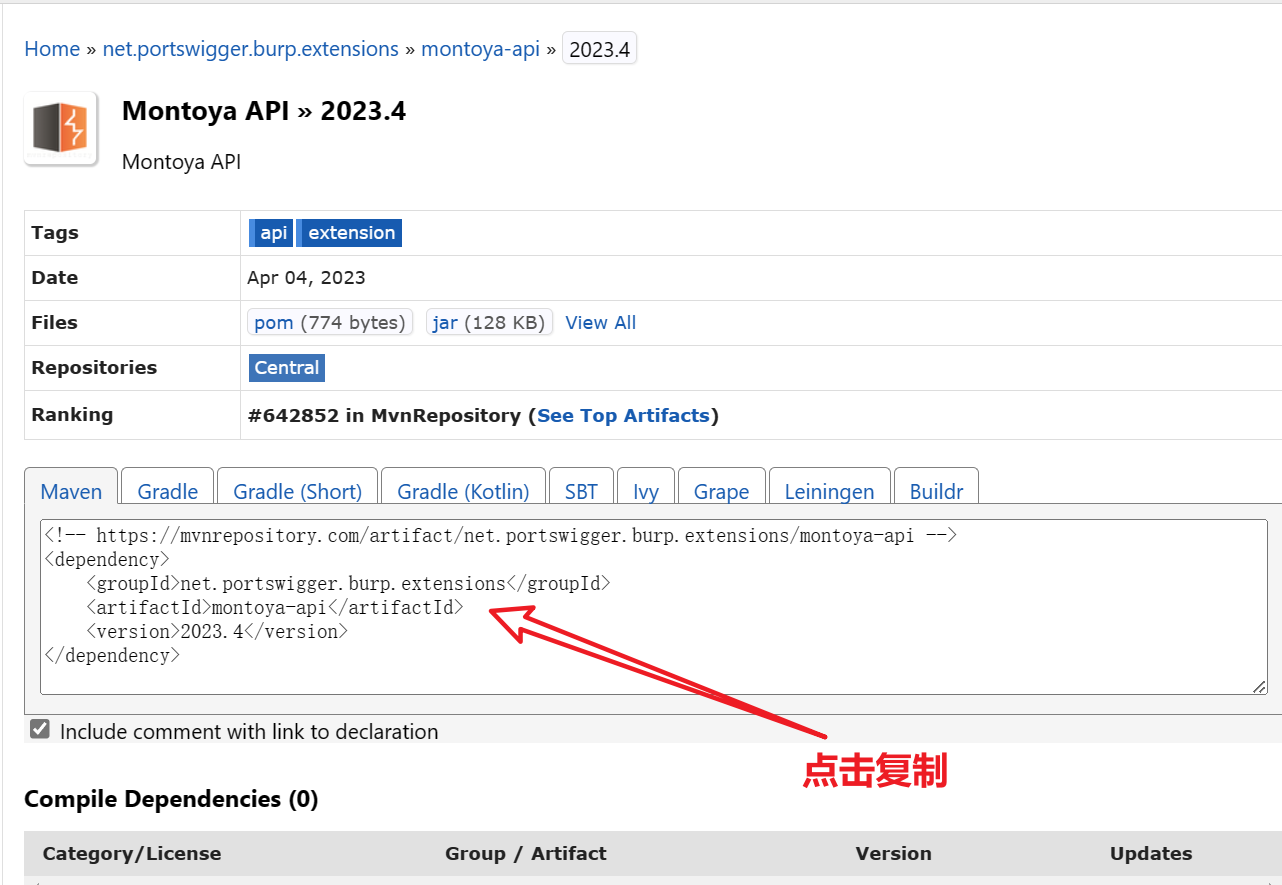The image size is (1282, 885).
Task: Click the Montoya API » 2023.4 heading
Action: tap(264, 111)
